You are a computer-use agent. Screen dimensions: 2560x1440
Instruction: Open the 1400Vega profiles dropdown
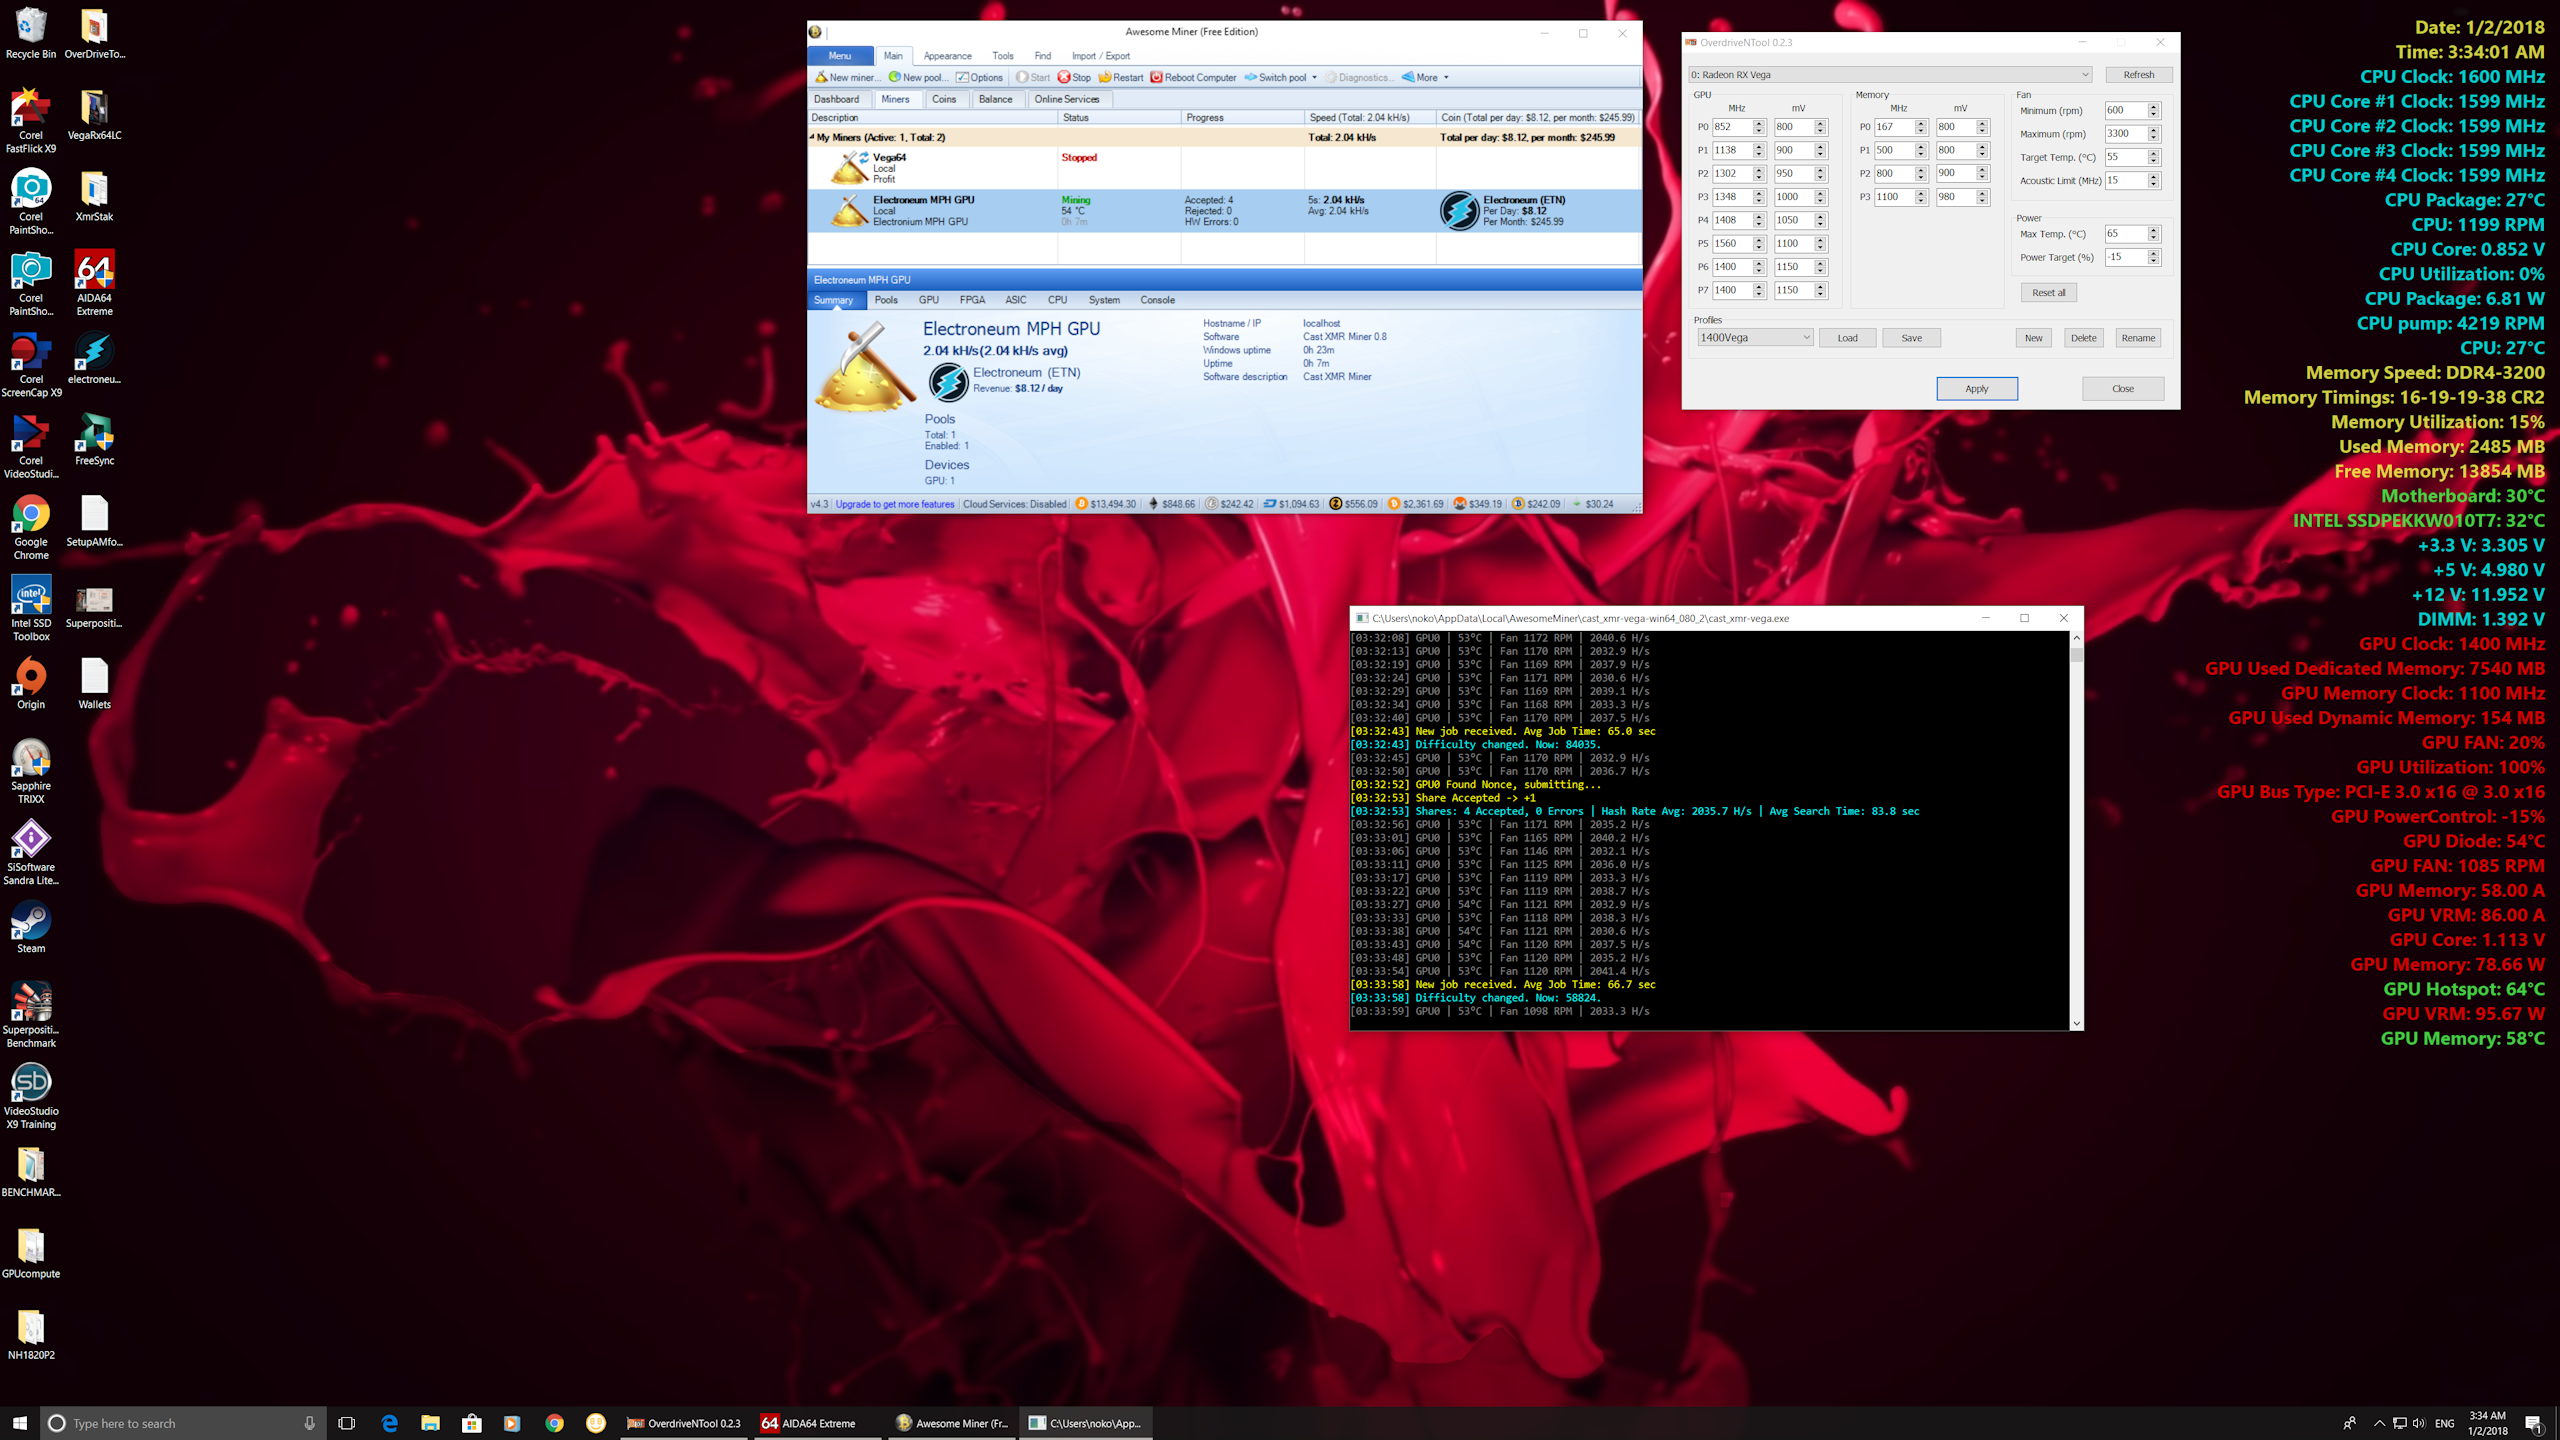click(x=1754, y=338)
